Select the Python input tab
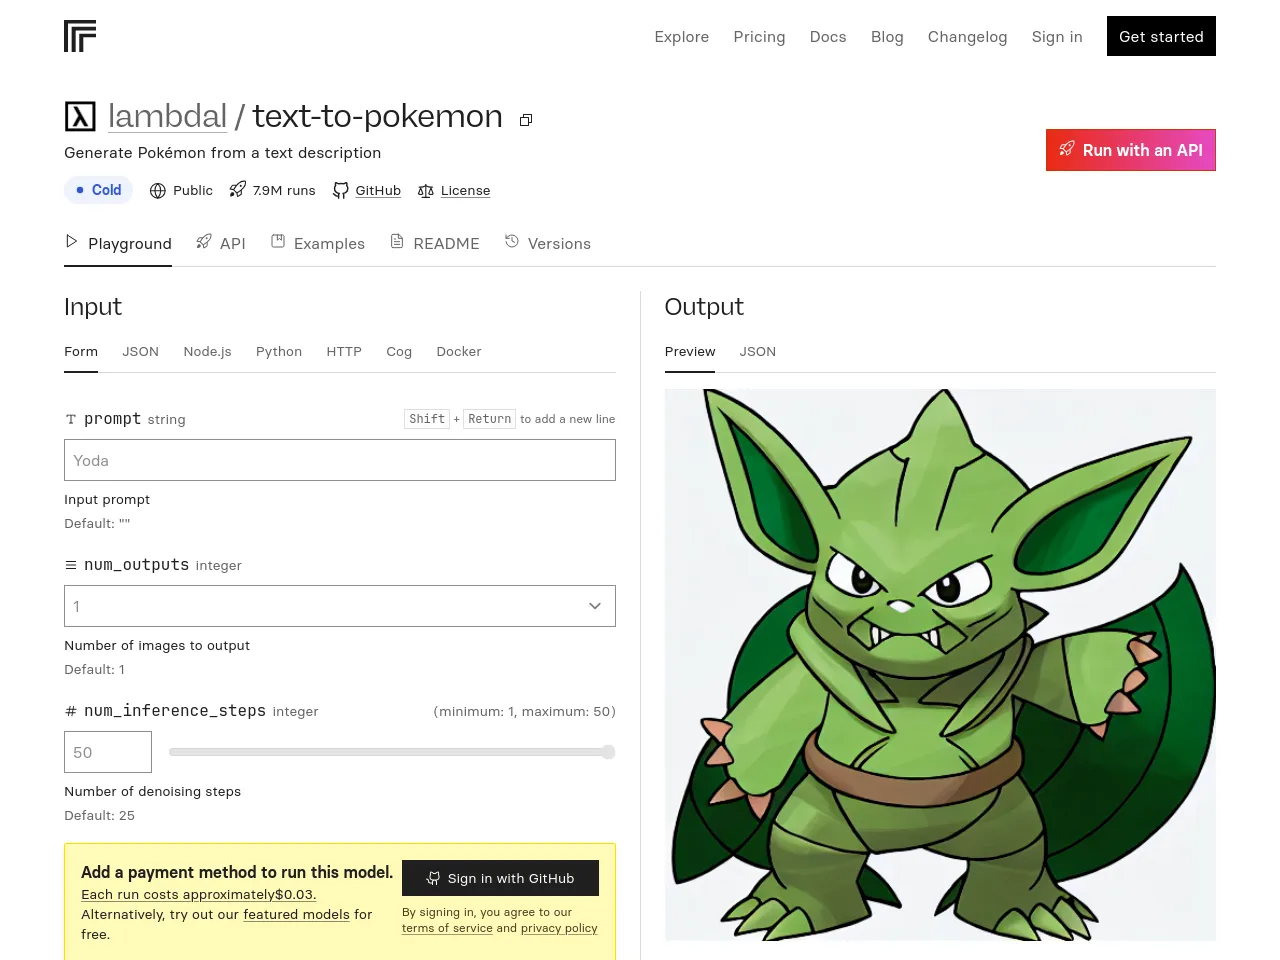Viewport: 1280px width, 960px height. pos(279,352)
